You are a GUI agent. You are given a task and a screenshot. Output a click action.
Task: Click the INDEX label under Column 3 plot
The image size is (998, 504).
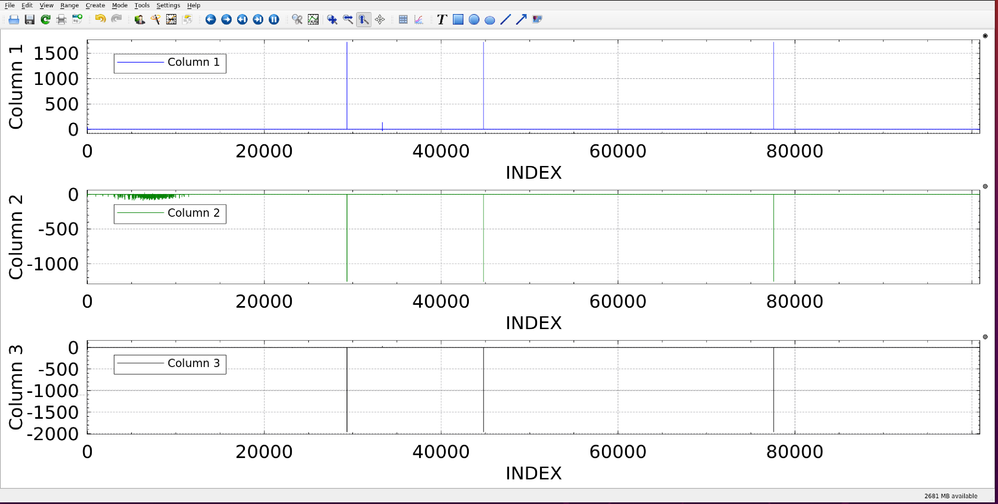[x=533, y=473]
